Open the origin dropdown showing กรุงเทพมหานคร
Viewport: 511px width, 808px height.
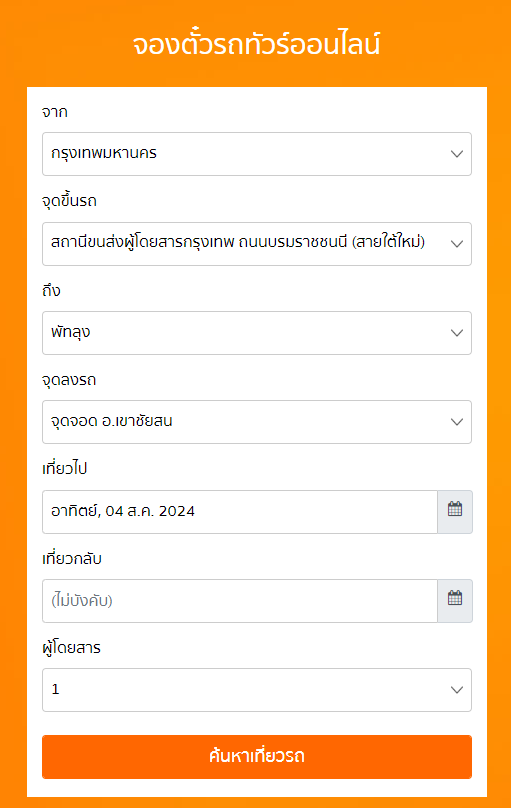click(257, 154)
